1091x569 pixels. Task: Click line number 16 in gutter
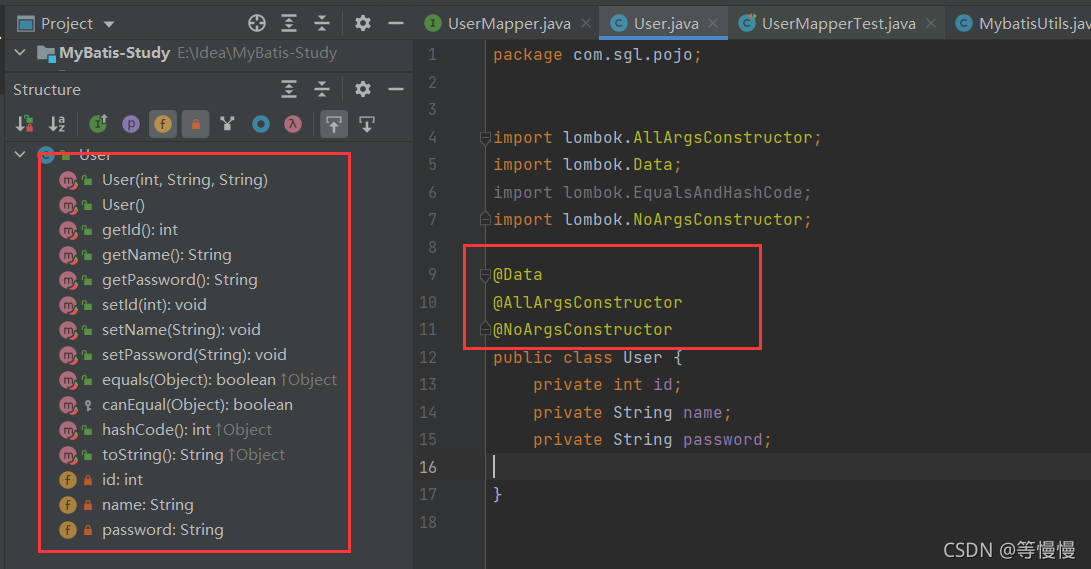point(428,467)
